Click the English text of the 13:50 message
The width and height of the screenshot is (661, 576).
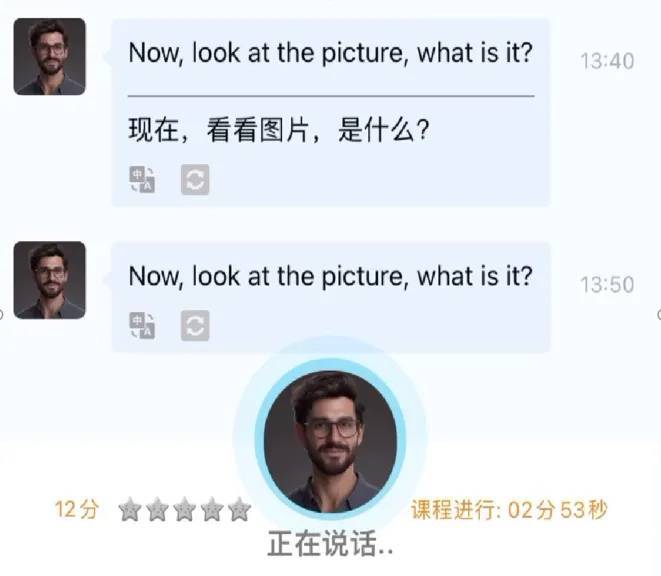[331, 277]
